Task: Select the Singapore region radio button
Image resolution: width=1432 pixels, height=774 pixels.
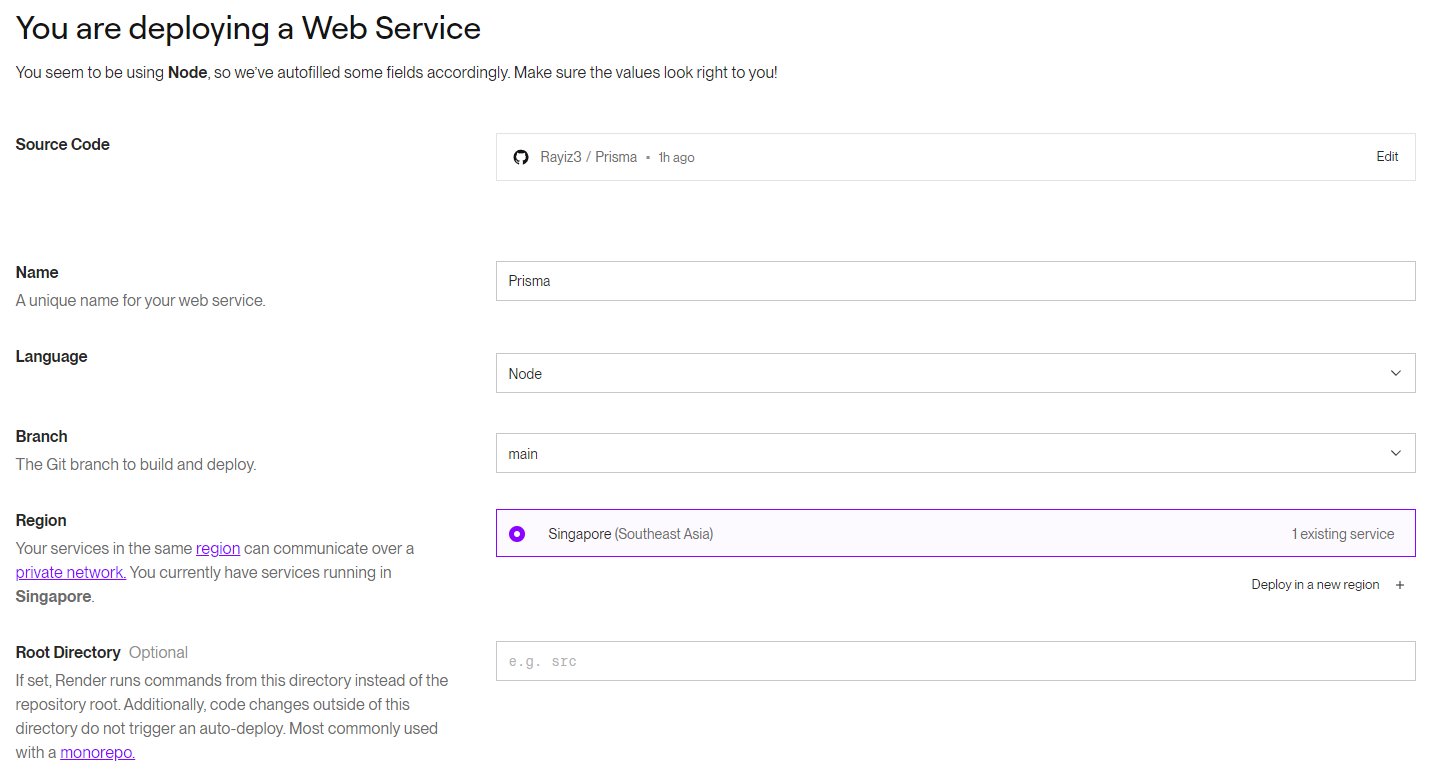Action: click(x=517, y=534)
